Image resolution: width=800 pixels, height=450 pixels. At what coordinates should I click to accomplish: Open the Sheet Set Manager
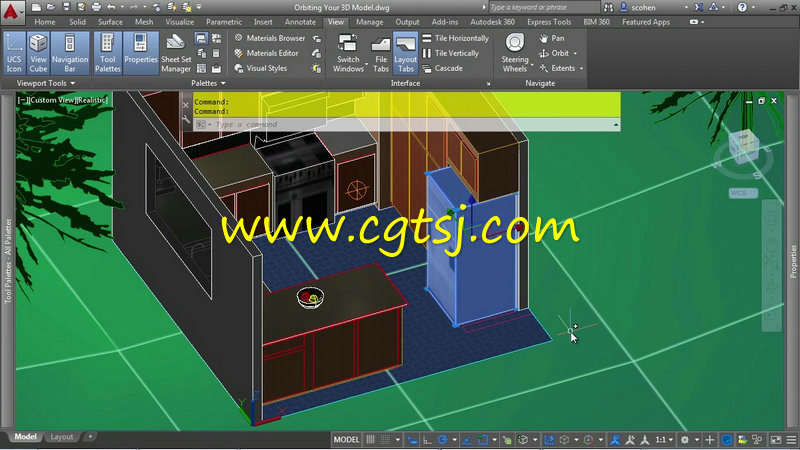pyautogui.click(x=176, y=53)
